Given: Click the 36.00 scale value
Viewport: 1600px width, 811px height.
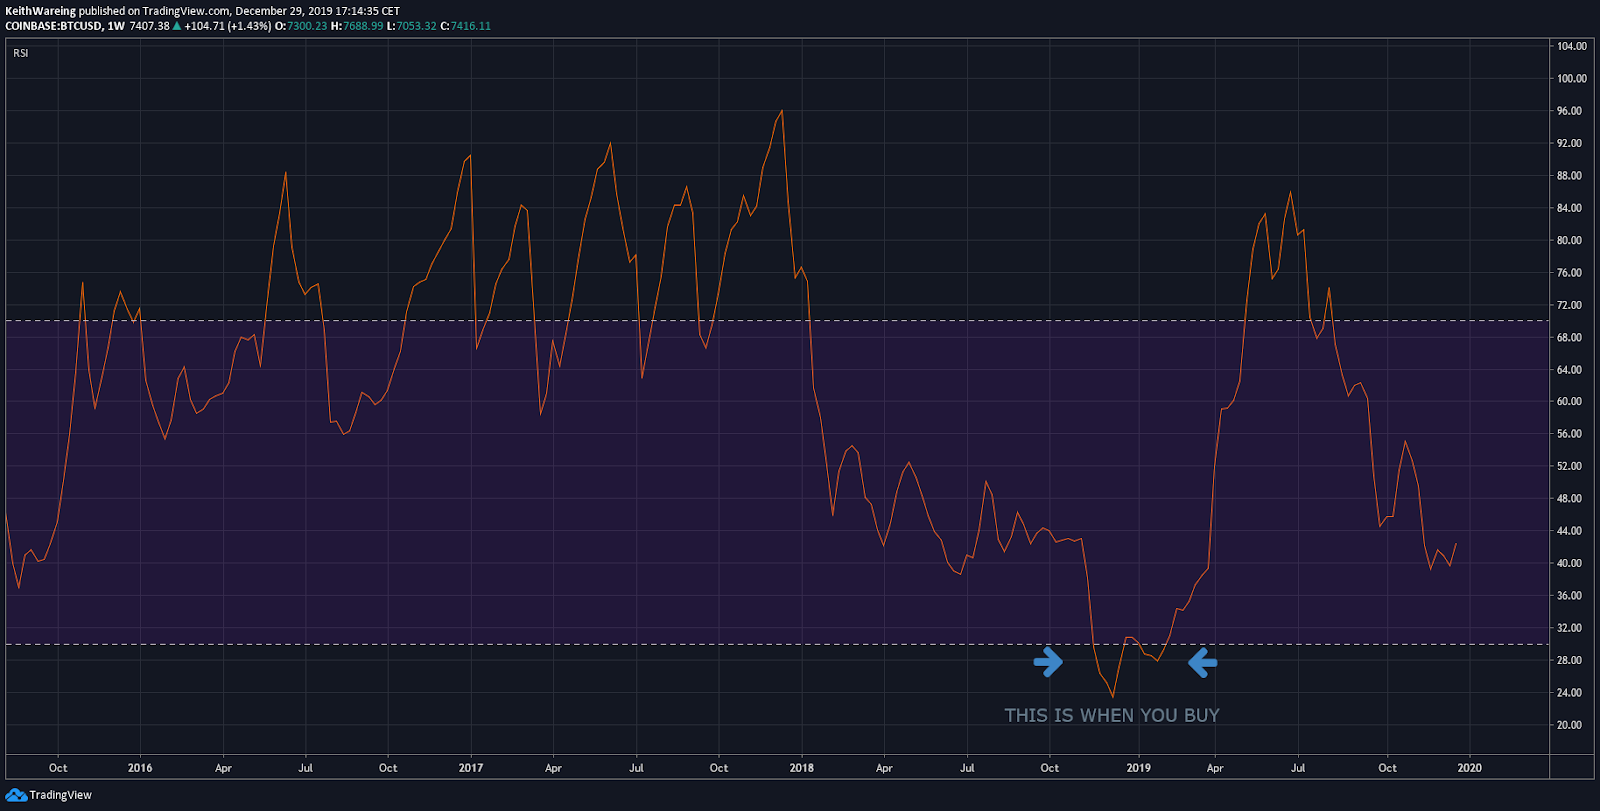Looking at the screenshot, I should click(1569, 596).
